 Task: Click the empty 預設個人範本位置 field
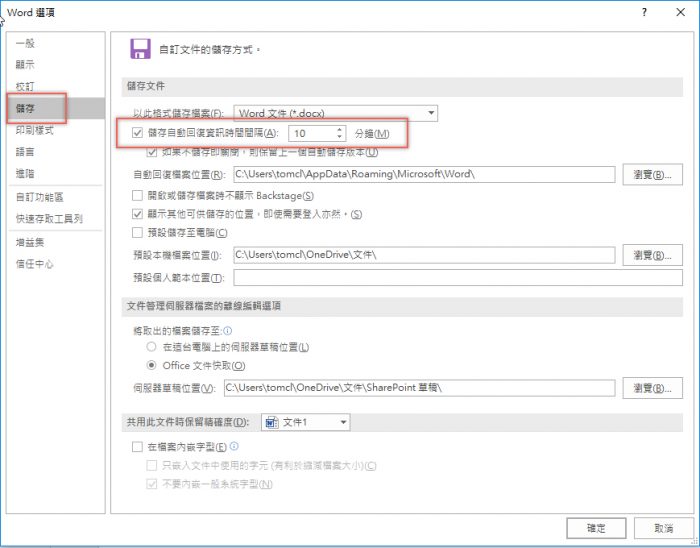point(458,278)
